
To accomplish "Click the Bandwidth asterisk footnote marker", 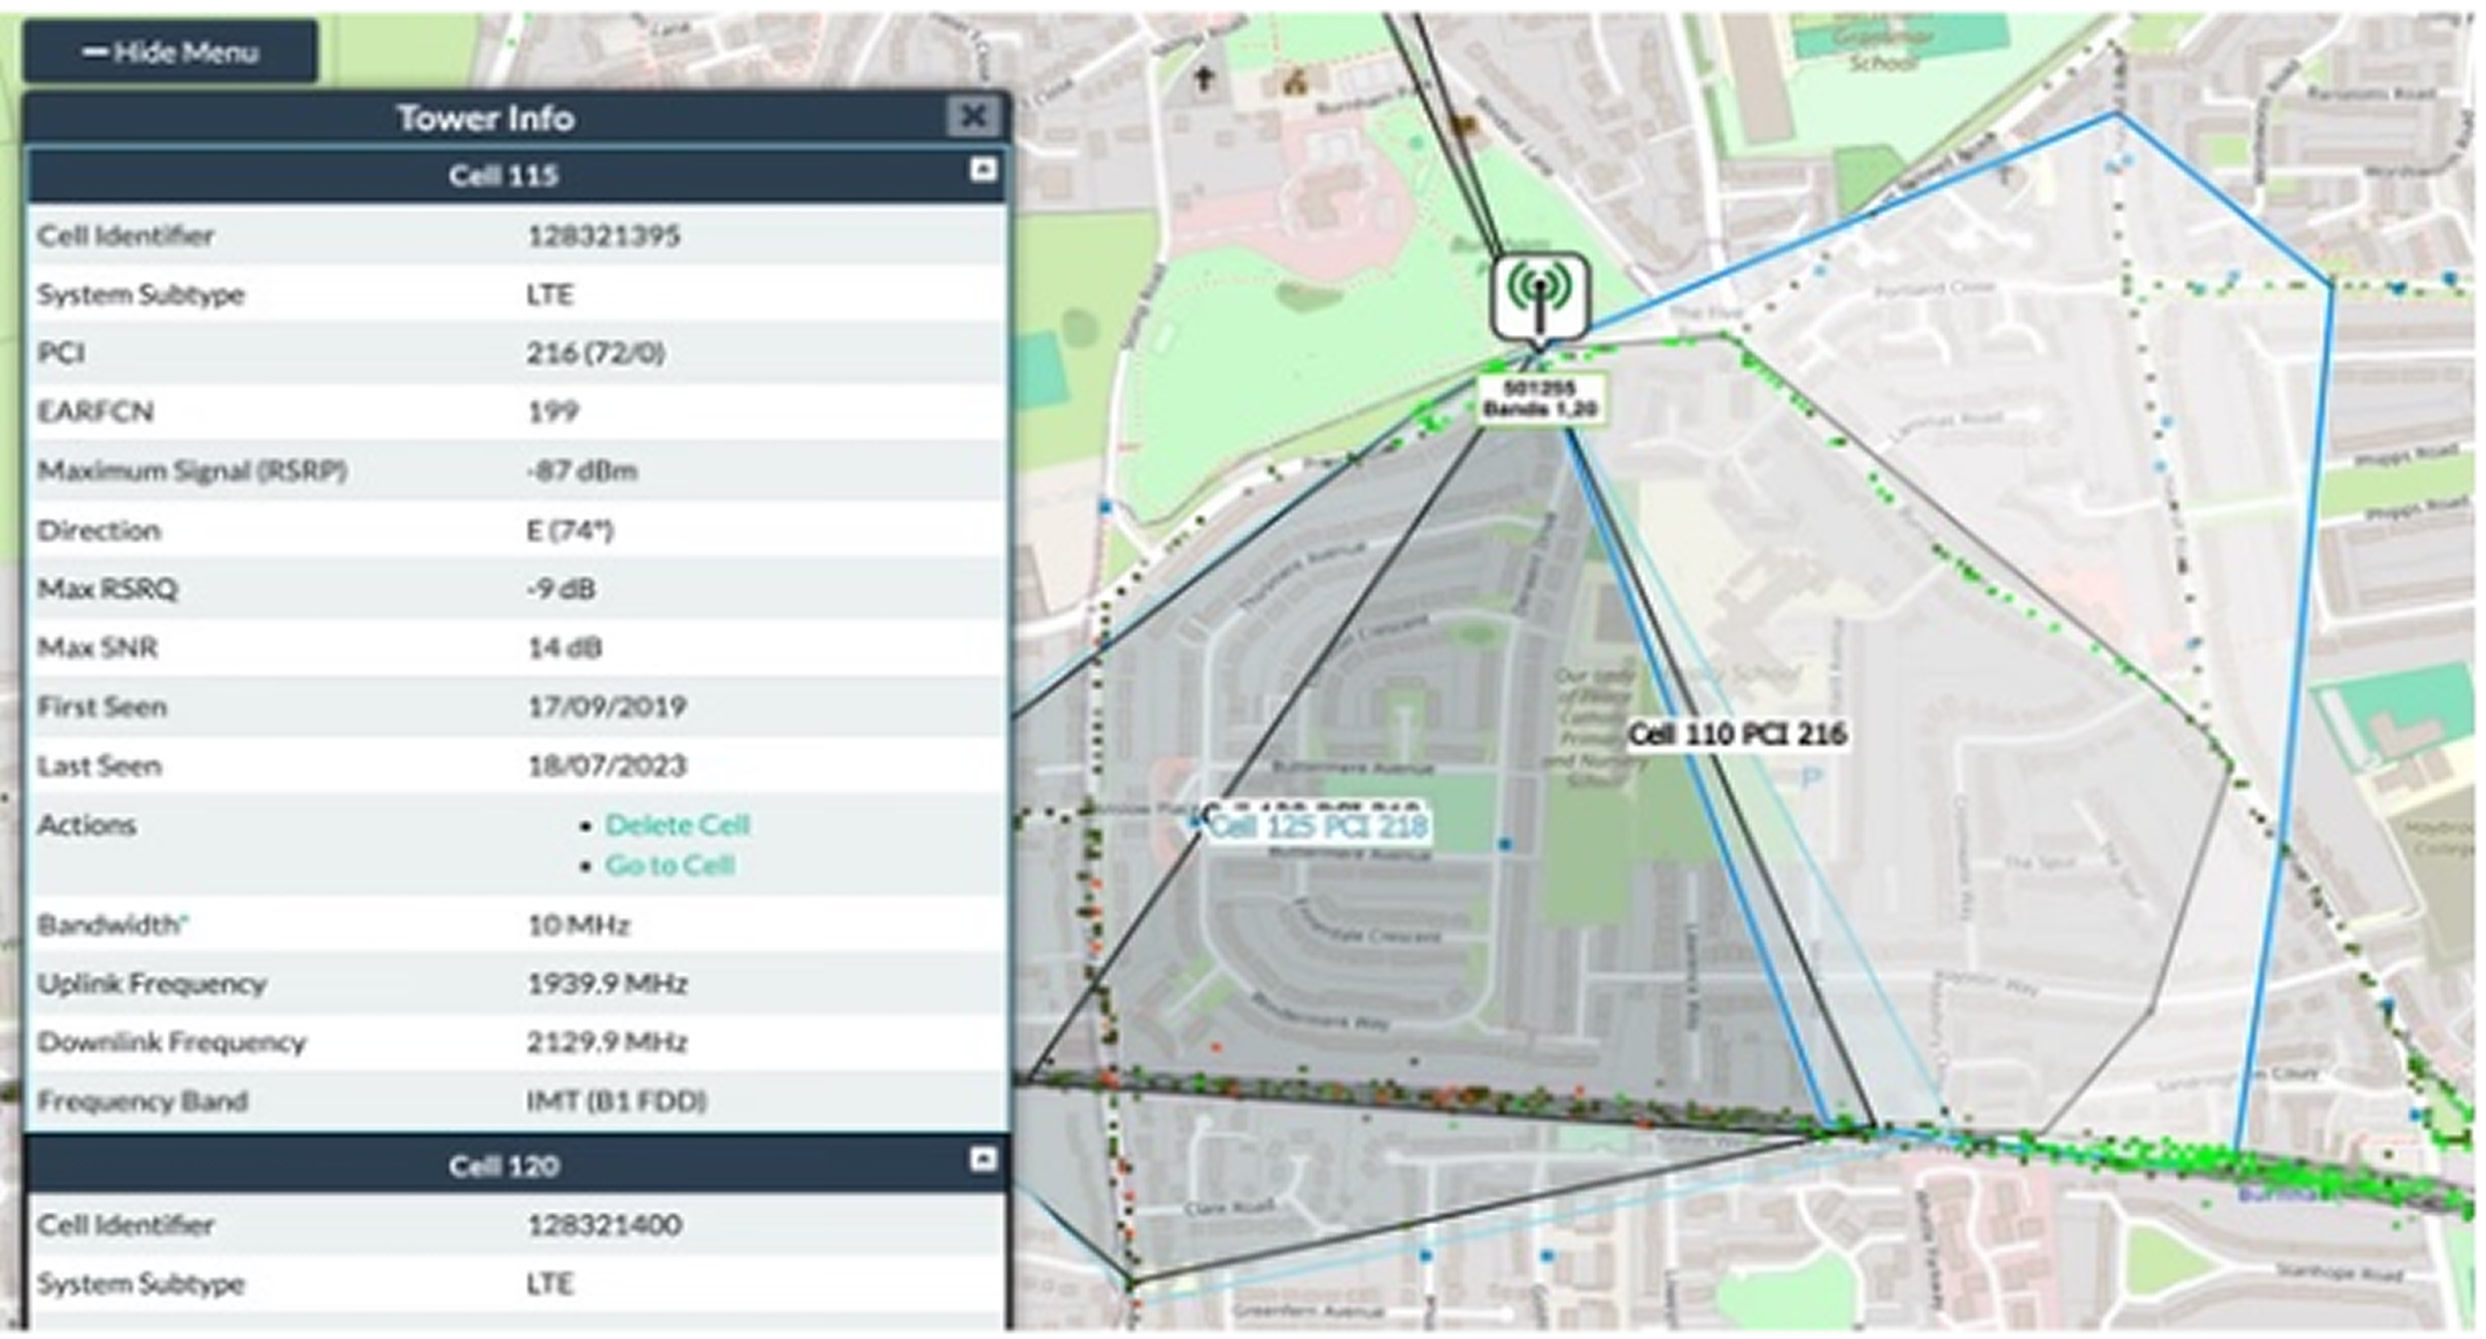I will (184, 918).
